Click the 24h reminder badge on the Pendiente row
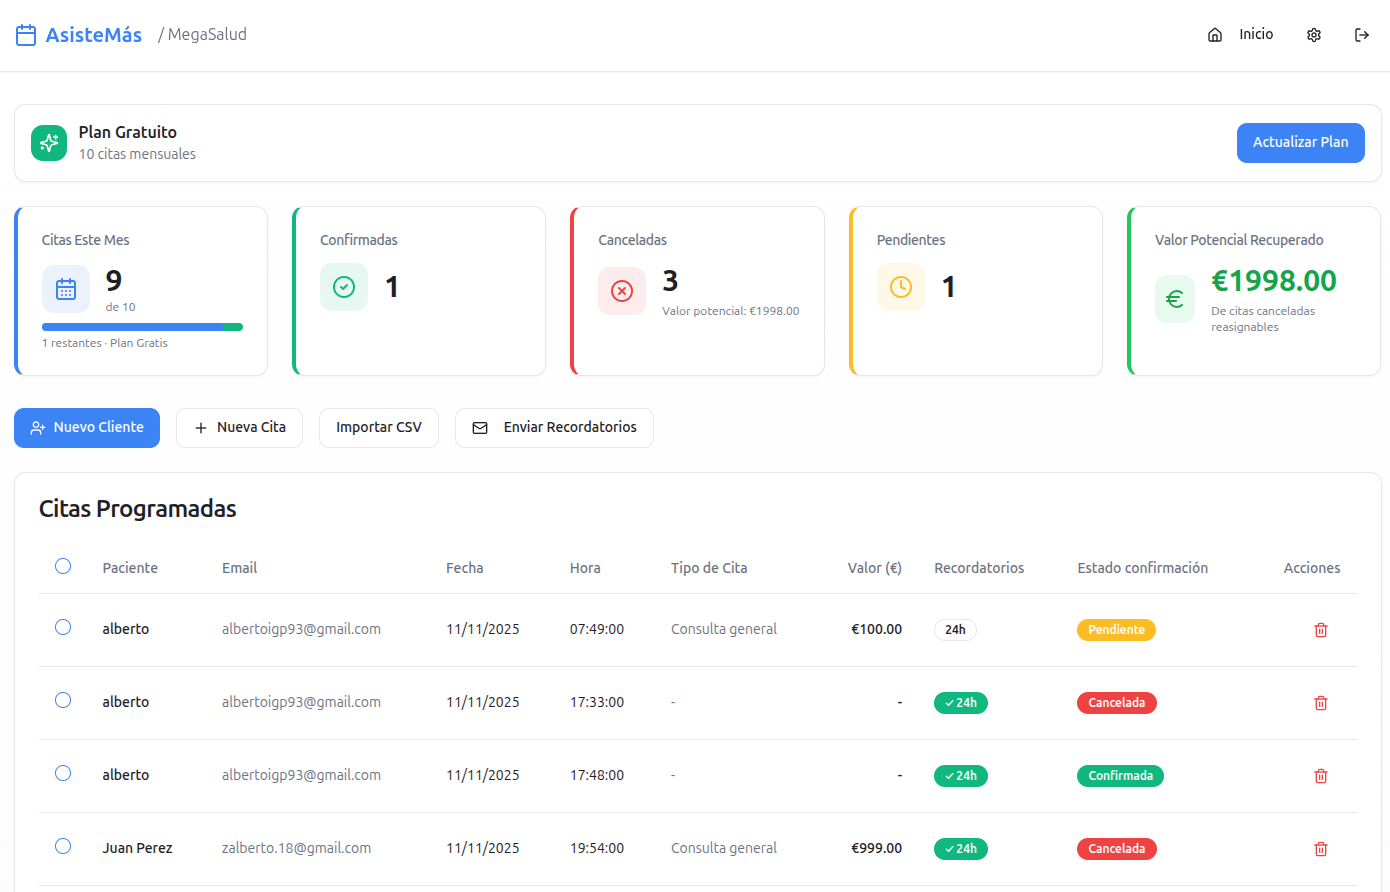 click(x=955, y=630)
